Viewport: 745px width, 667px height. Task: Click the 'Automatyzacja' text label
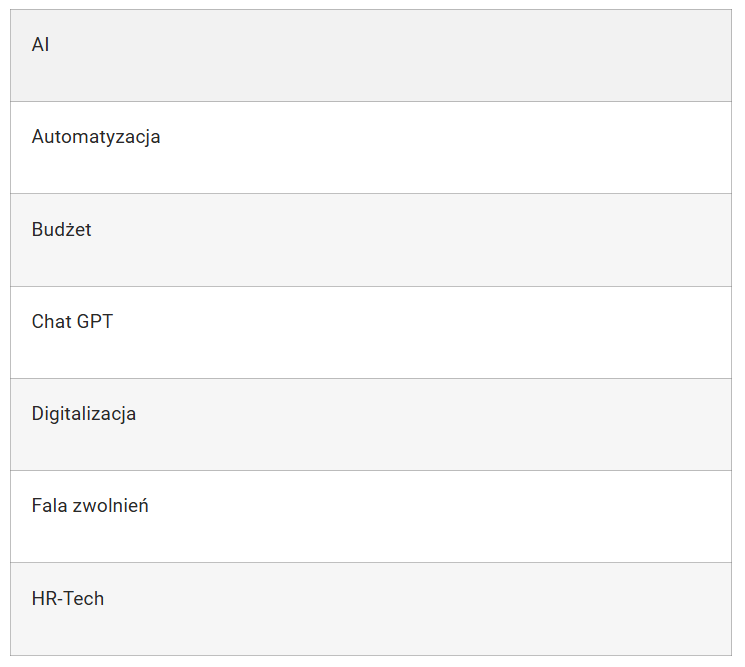[96, 137]
